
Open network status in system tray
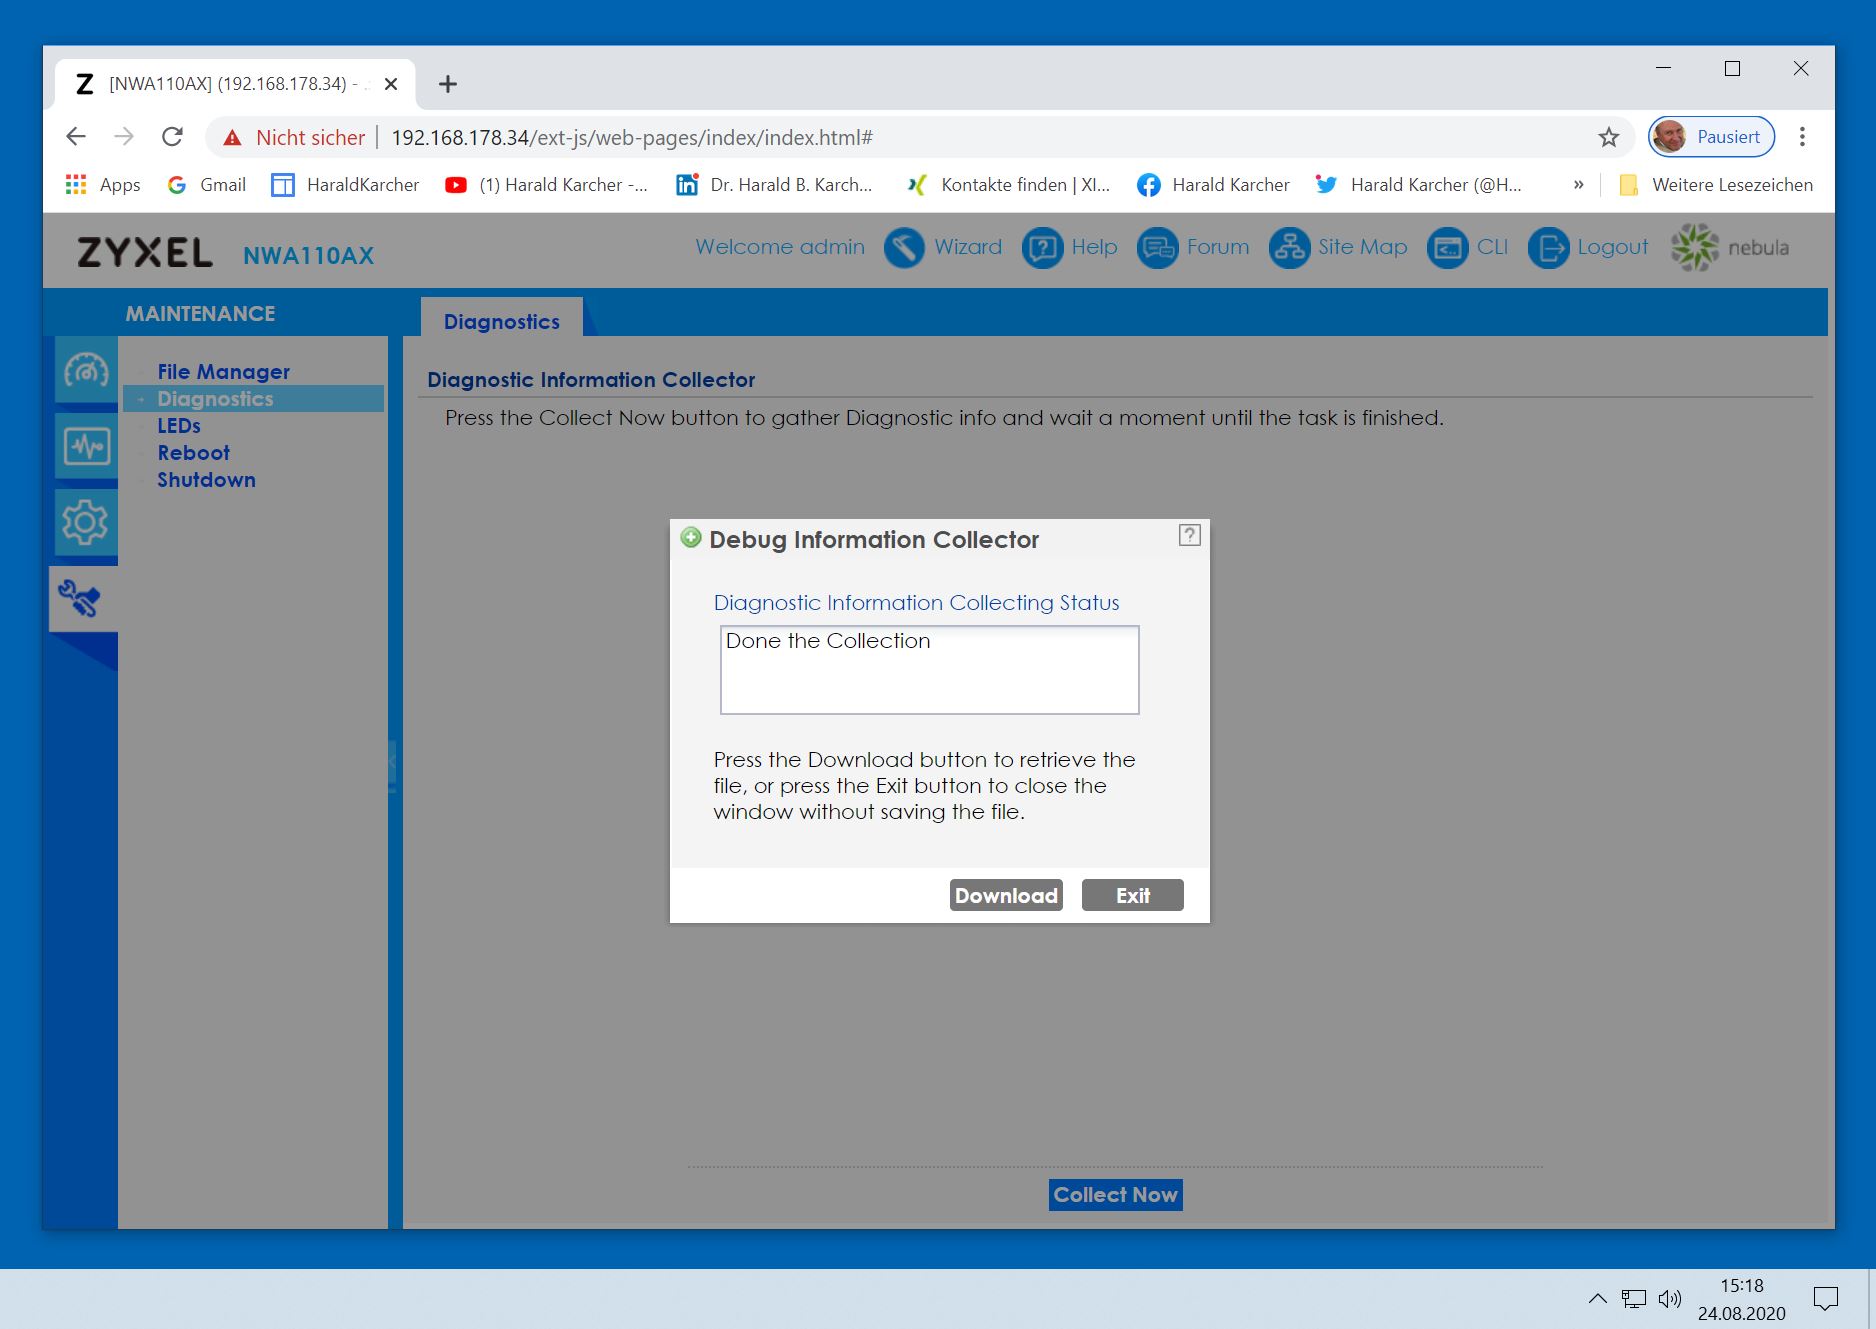coord(1634,1299)
